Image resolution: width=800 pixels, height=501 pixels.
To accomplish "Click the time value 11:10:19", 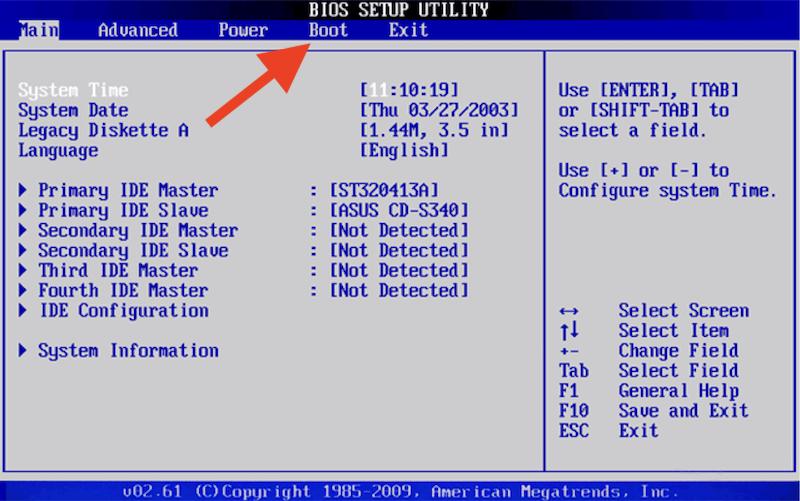I will 409,90.
